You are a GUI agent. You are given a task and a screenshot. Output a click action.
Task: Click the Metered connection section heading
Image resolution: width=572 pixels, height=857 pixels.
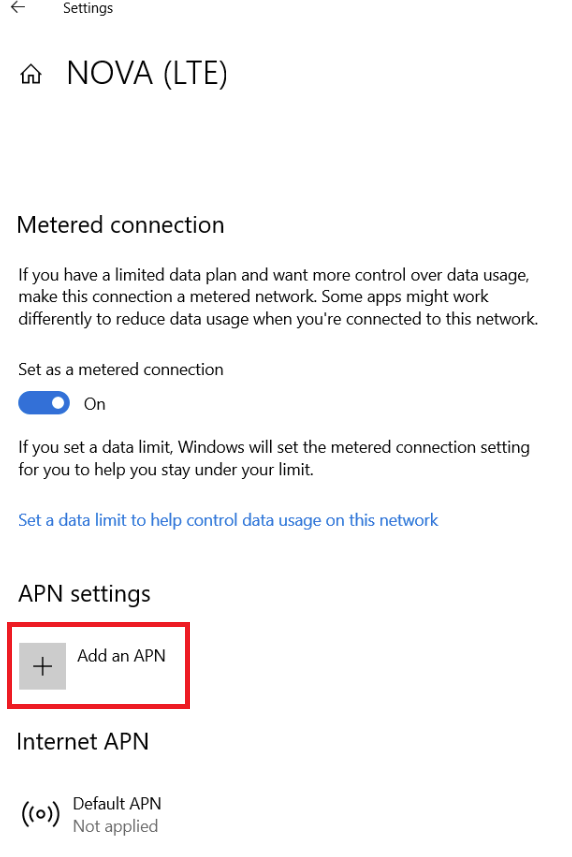(x=121, y=225)
